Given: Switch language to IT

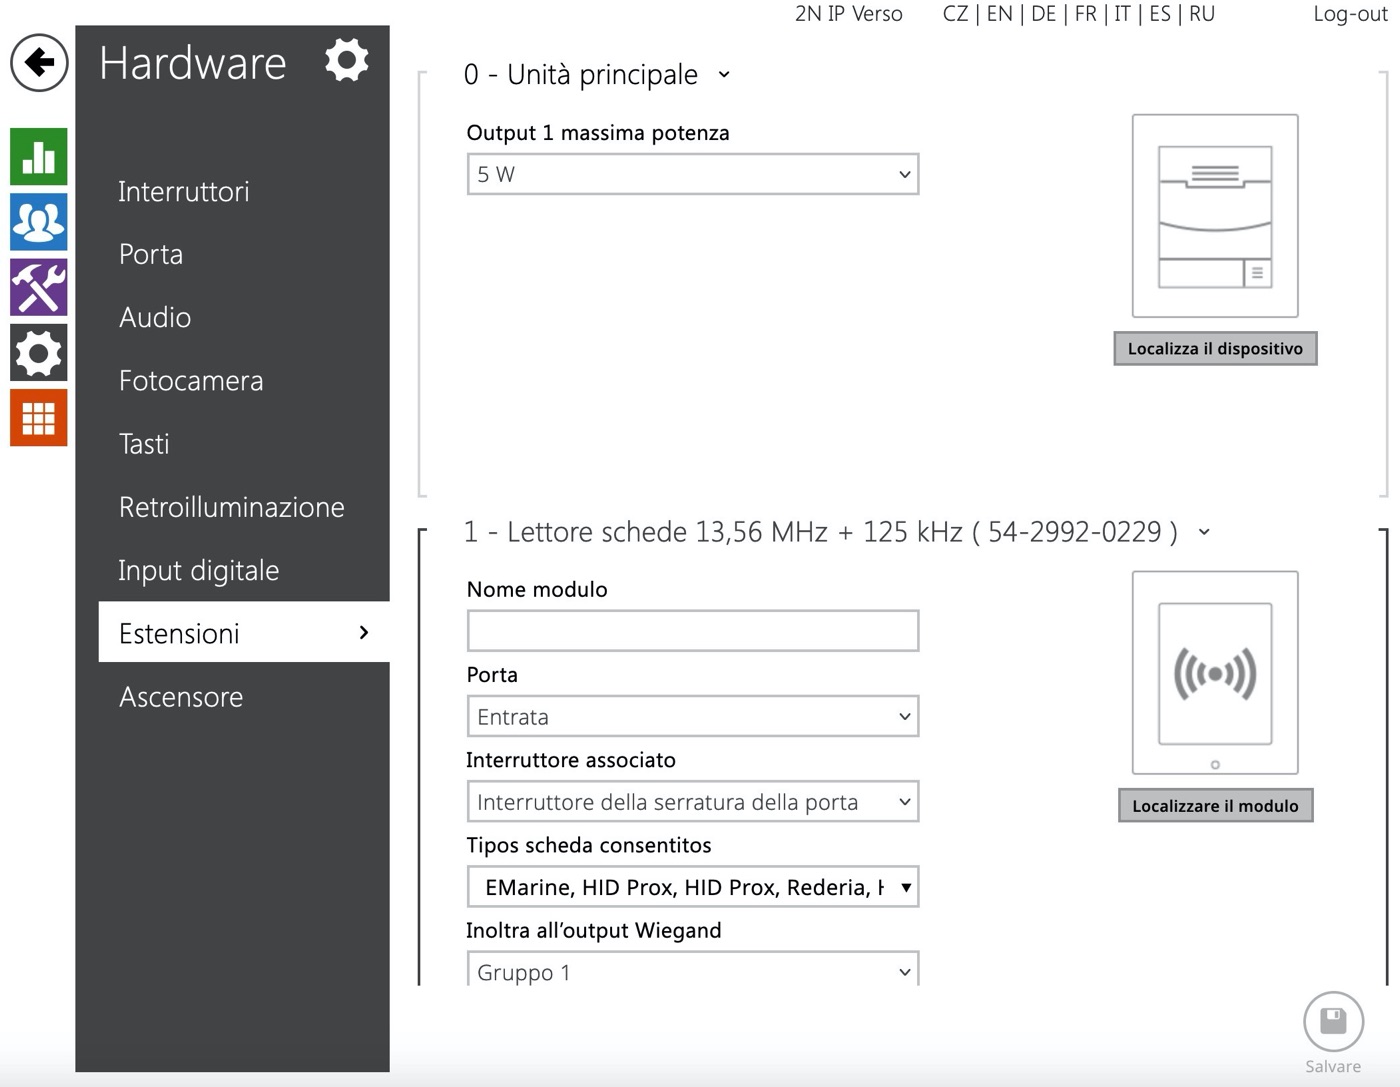Looking at the screenshot, I should click(1122, 14).
